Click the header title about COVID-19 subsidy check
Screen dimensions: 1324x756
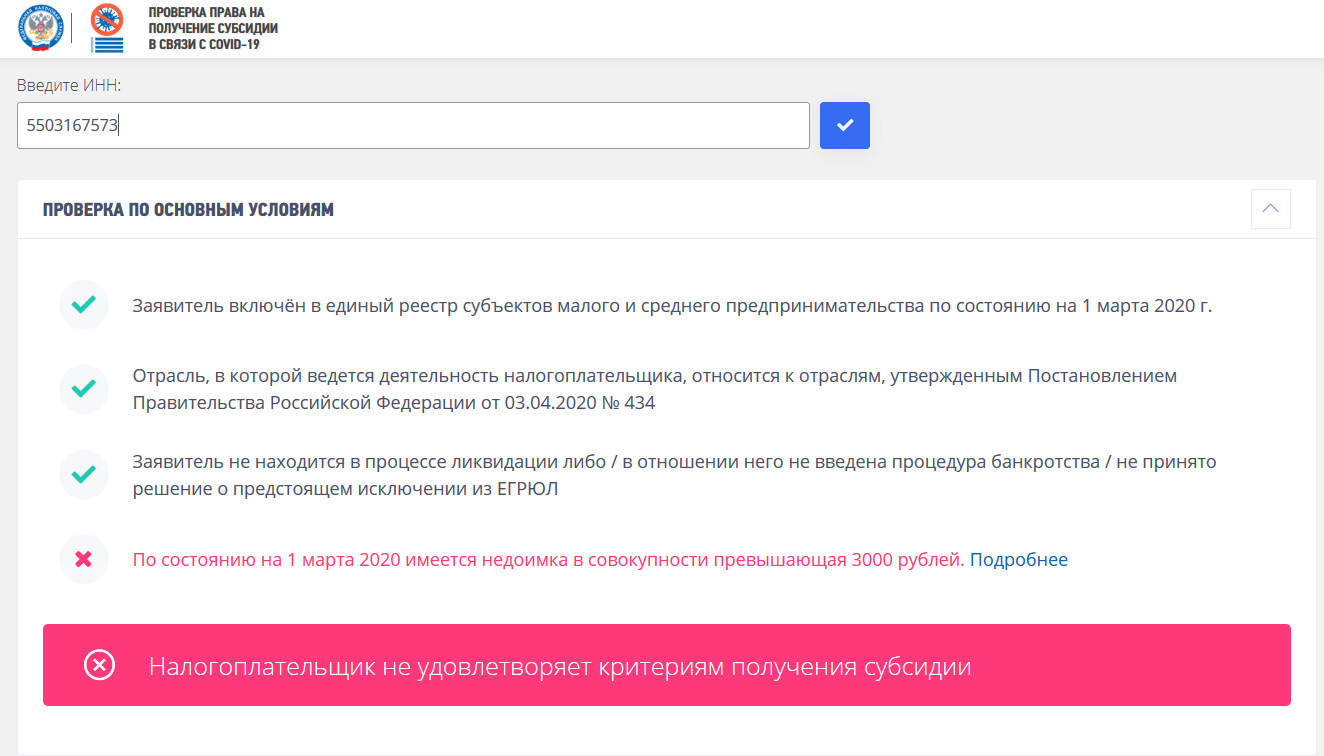coord(213,28)
